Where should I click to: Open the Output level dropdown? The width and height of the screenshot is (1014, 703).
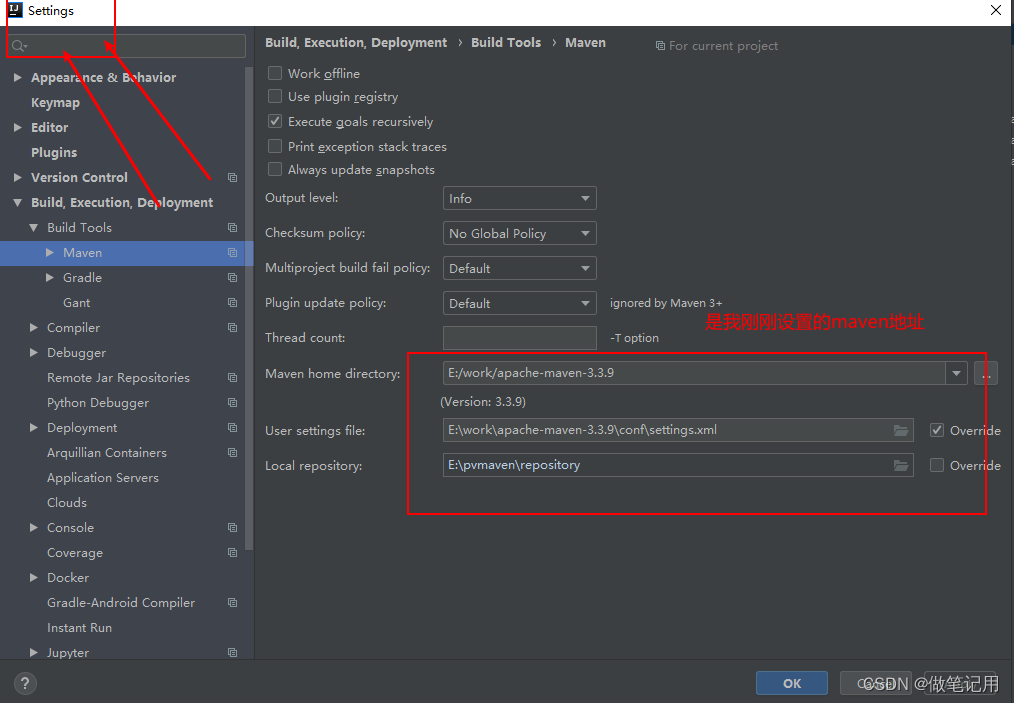click(x=519, y=198)
